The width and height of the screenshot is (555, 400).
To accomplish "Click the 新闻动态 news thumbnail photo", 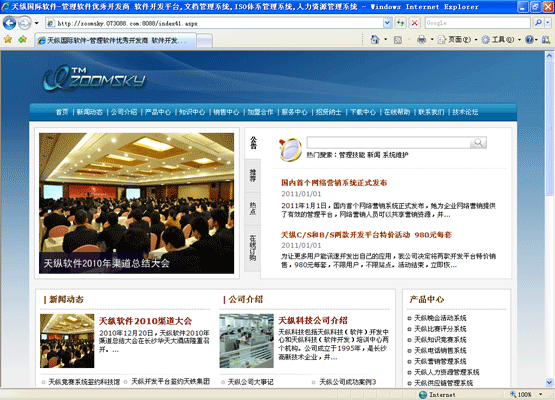I will tap(67, 341).
